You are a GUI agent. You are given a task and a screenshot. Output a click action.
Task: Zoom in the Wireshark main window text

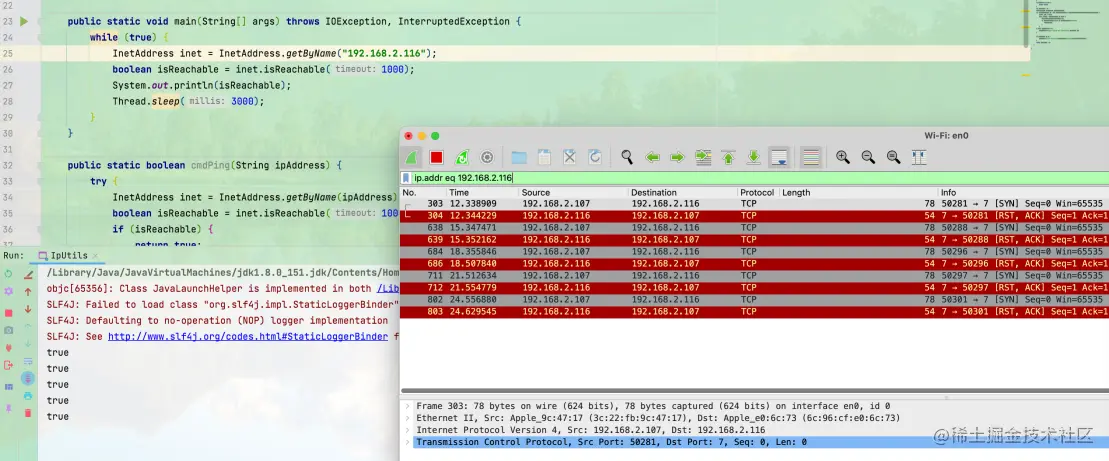(x=842, y=157)
